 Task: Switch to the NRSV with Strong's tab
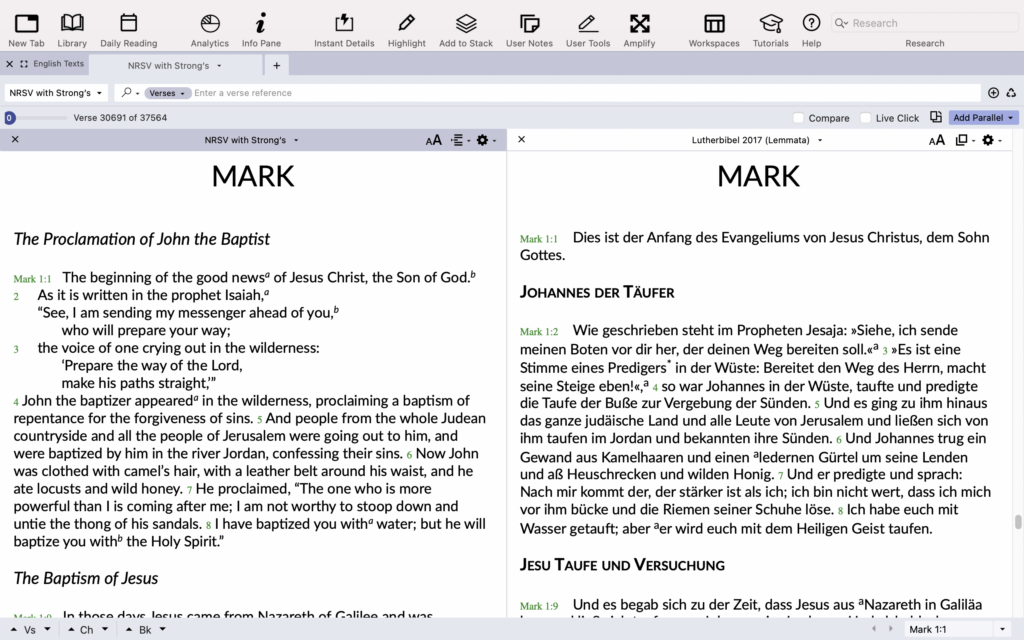pos(170,65)
